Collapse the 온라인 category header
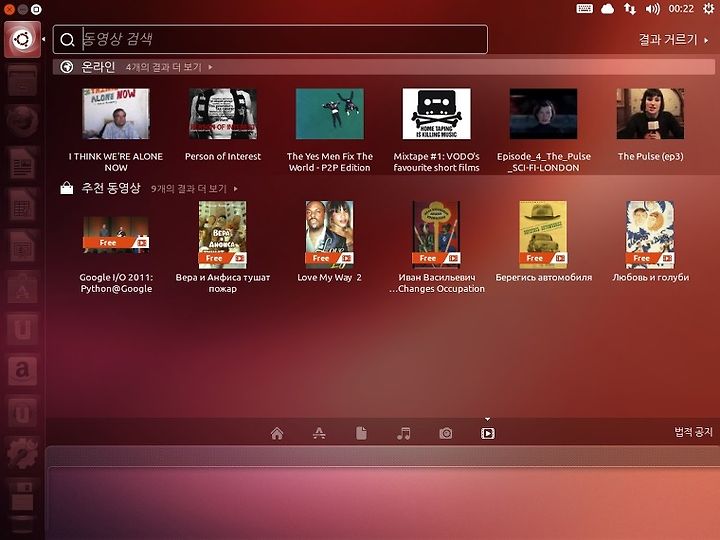The width and height of the screenshot is (720, 540). point(384,67)
